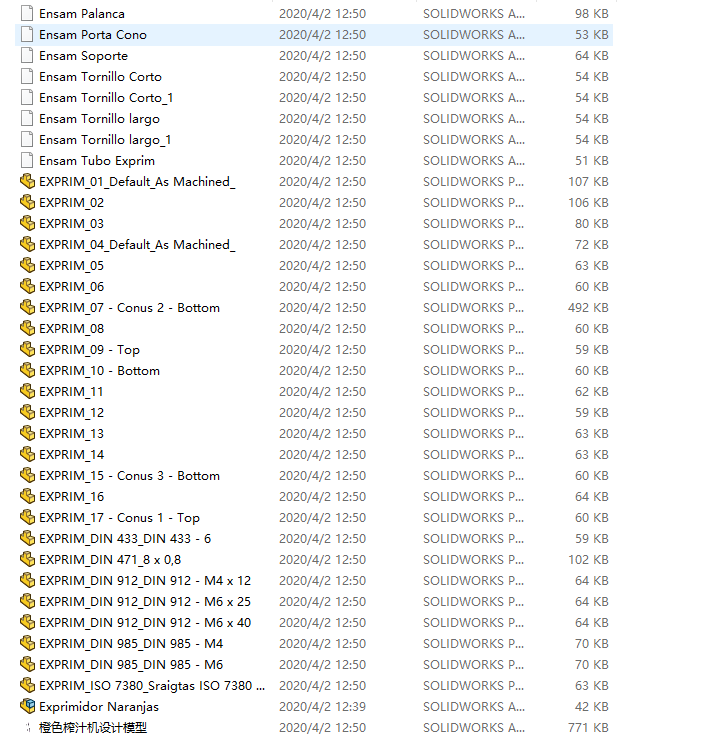Image resolution: width=722 pixels, height=748 pixels.
Task: Click the file icon of Ensam Tubo Exprim
Action: pos(27,160)
